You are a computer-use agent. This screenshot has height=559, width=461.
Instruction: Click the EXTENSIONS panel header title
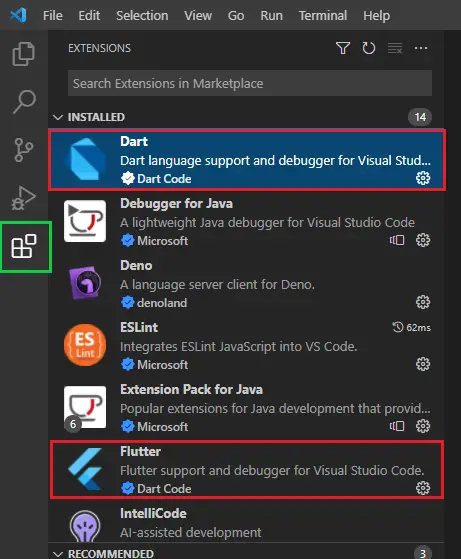(99, 48)
